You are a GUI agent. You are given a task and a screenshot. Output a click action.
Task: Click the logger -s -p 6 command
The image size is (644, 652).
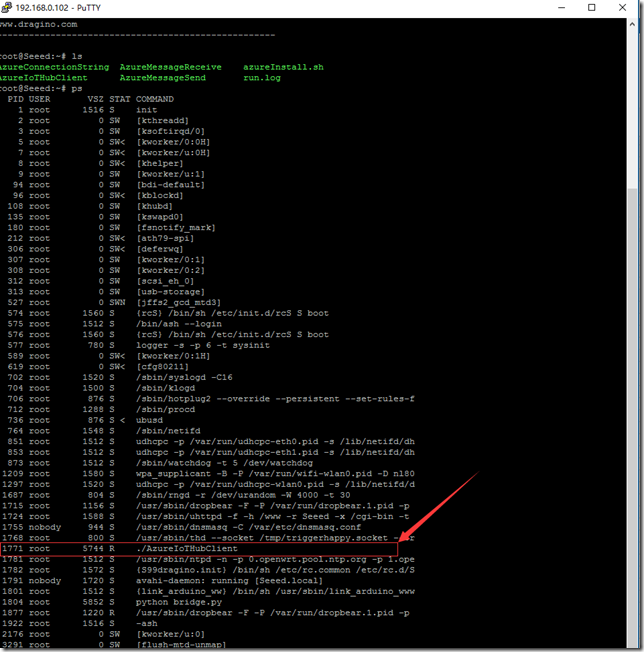pyautogui.click(x=203, y=345)
